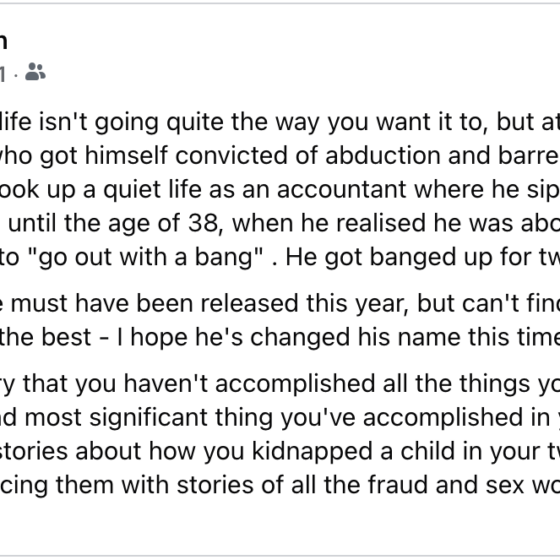Click the word "abduction" in the post
This screenshot has height=560, width=560.
[x=382, y=155]
